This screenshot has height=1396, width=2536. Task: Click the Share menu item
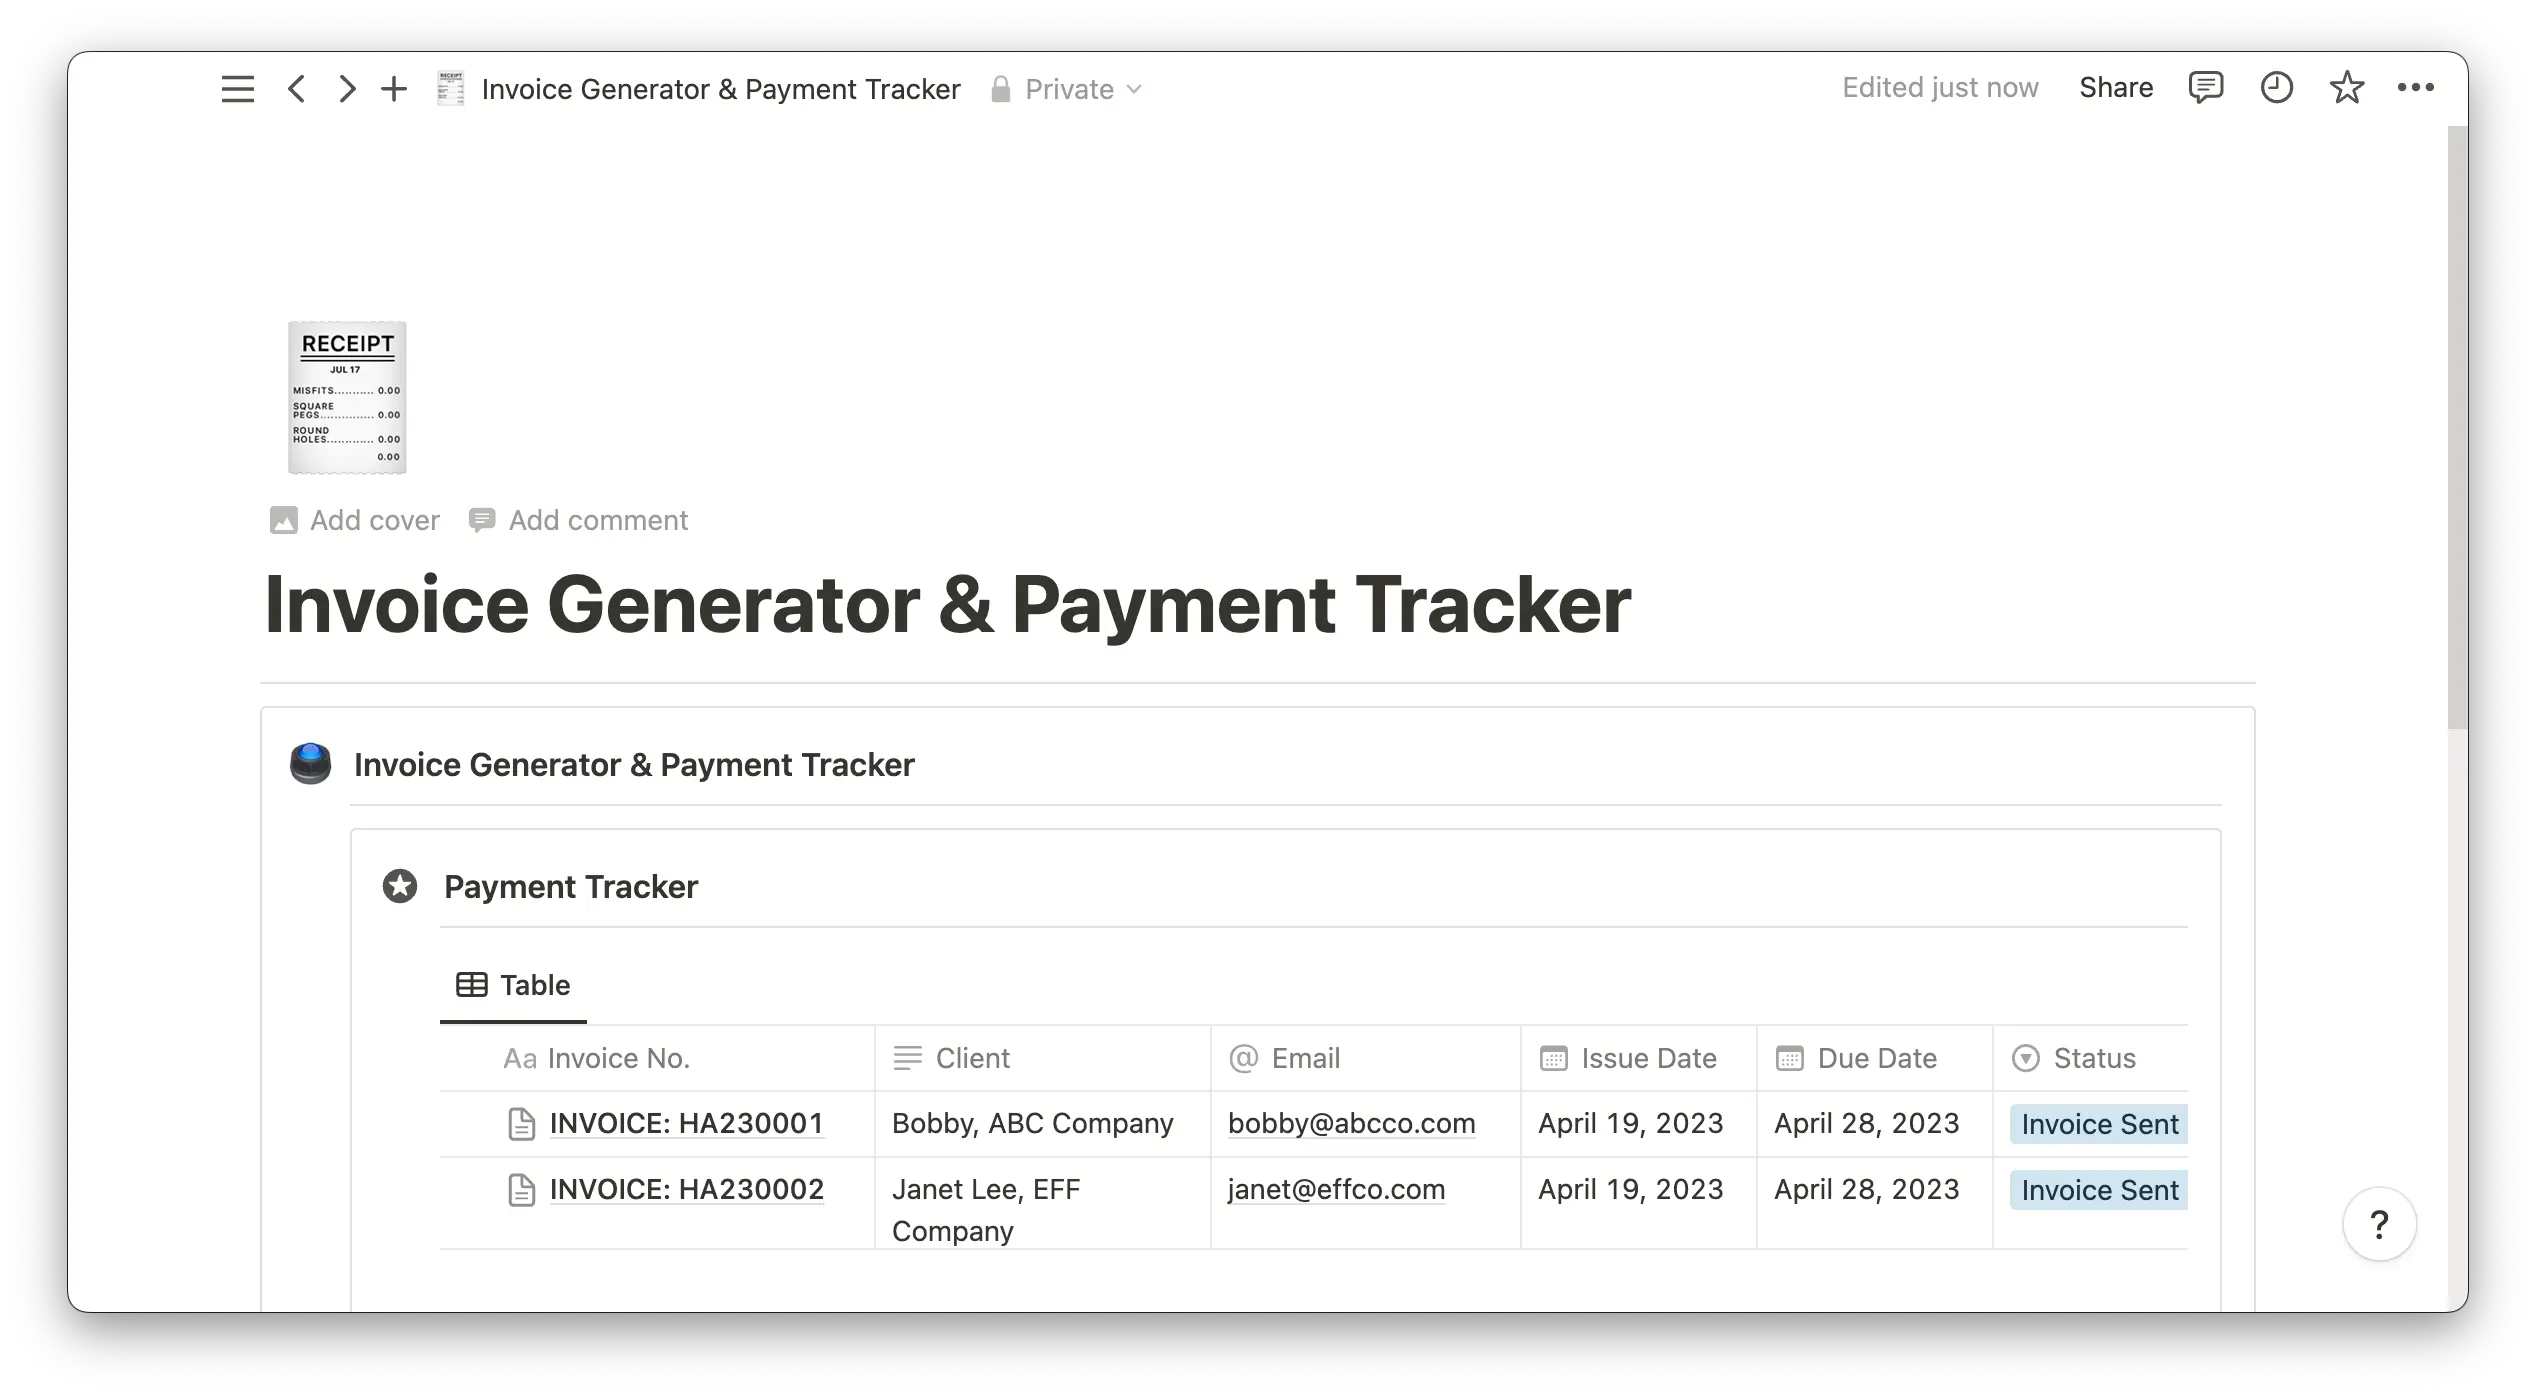[2116, 87]
